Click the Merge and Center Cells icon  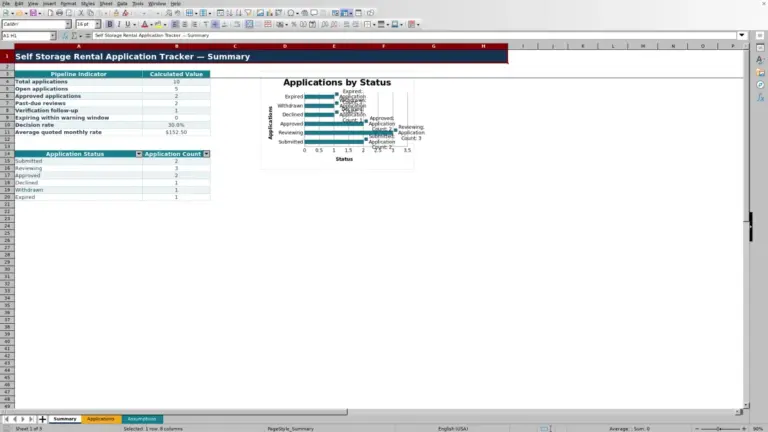pyautogui.click(x=249, y=24)
